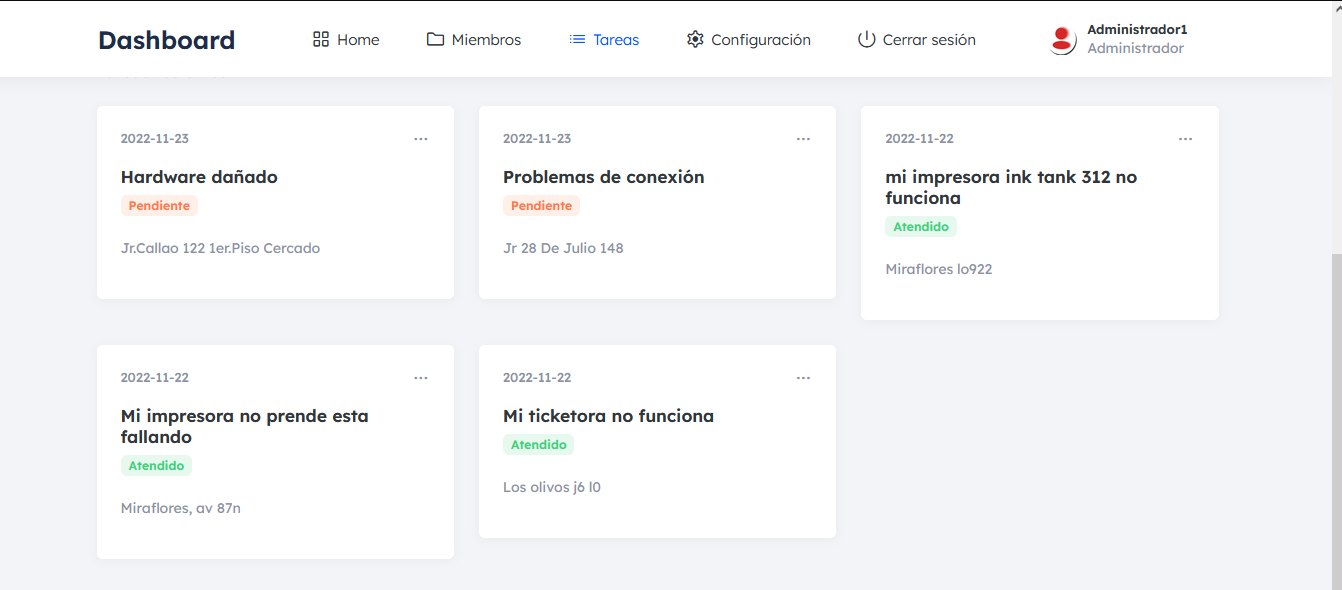Screen dimensions: 1342x590
Task: Select the Configuración menu label
Action: [760, 40]
